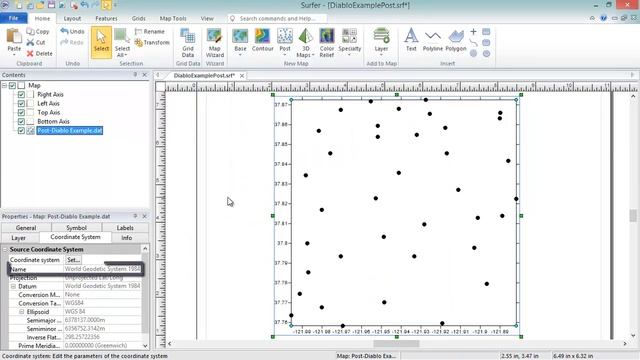Click the Layer add-to-map icon

point(381,36)
